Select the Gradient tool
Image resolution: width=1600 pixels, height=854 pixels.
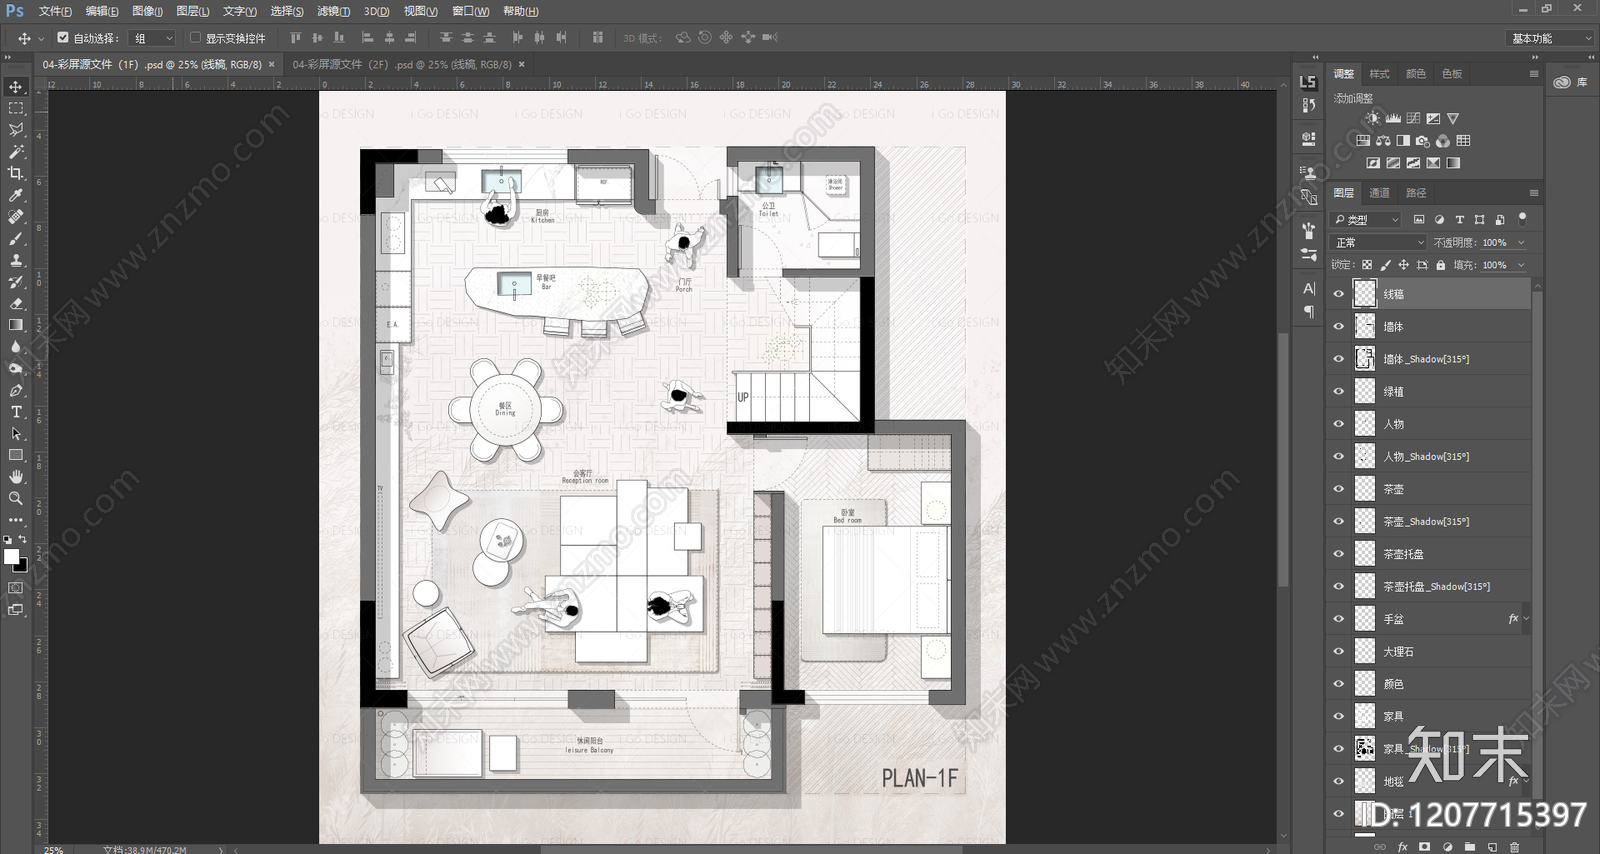point(16,325)
